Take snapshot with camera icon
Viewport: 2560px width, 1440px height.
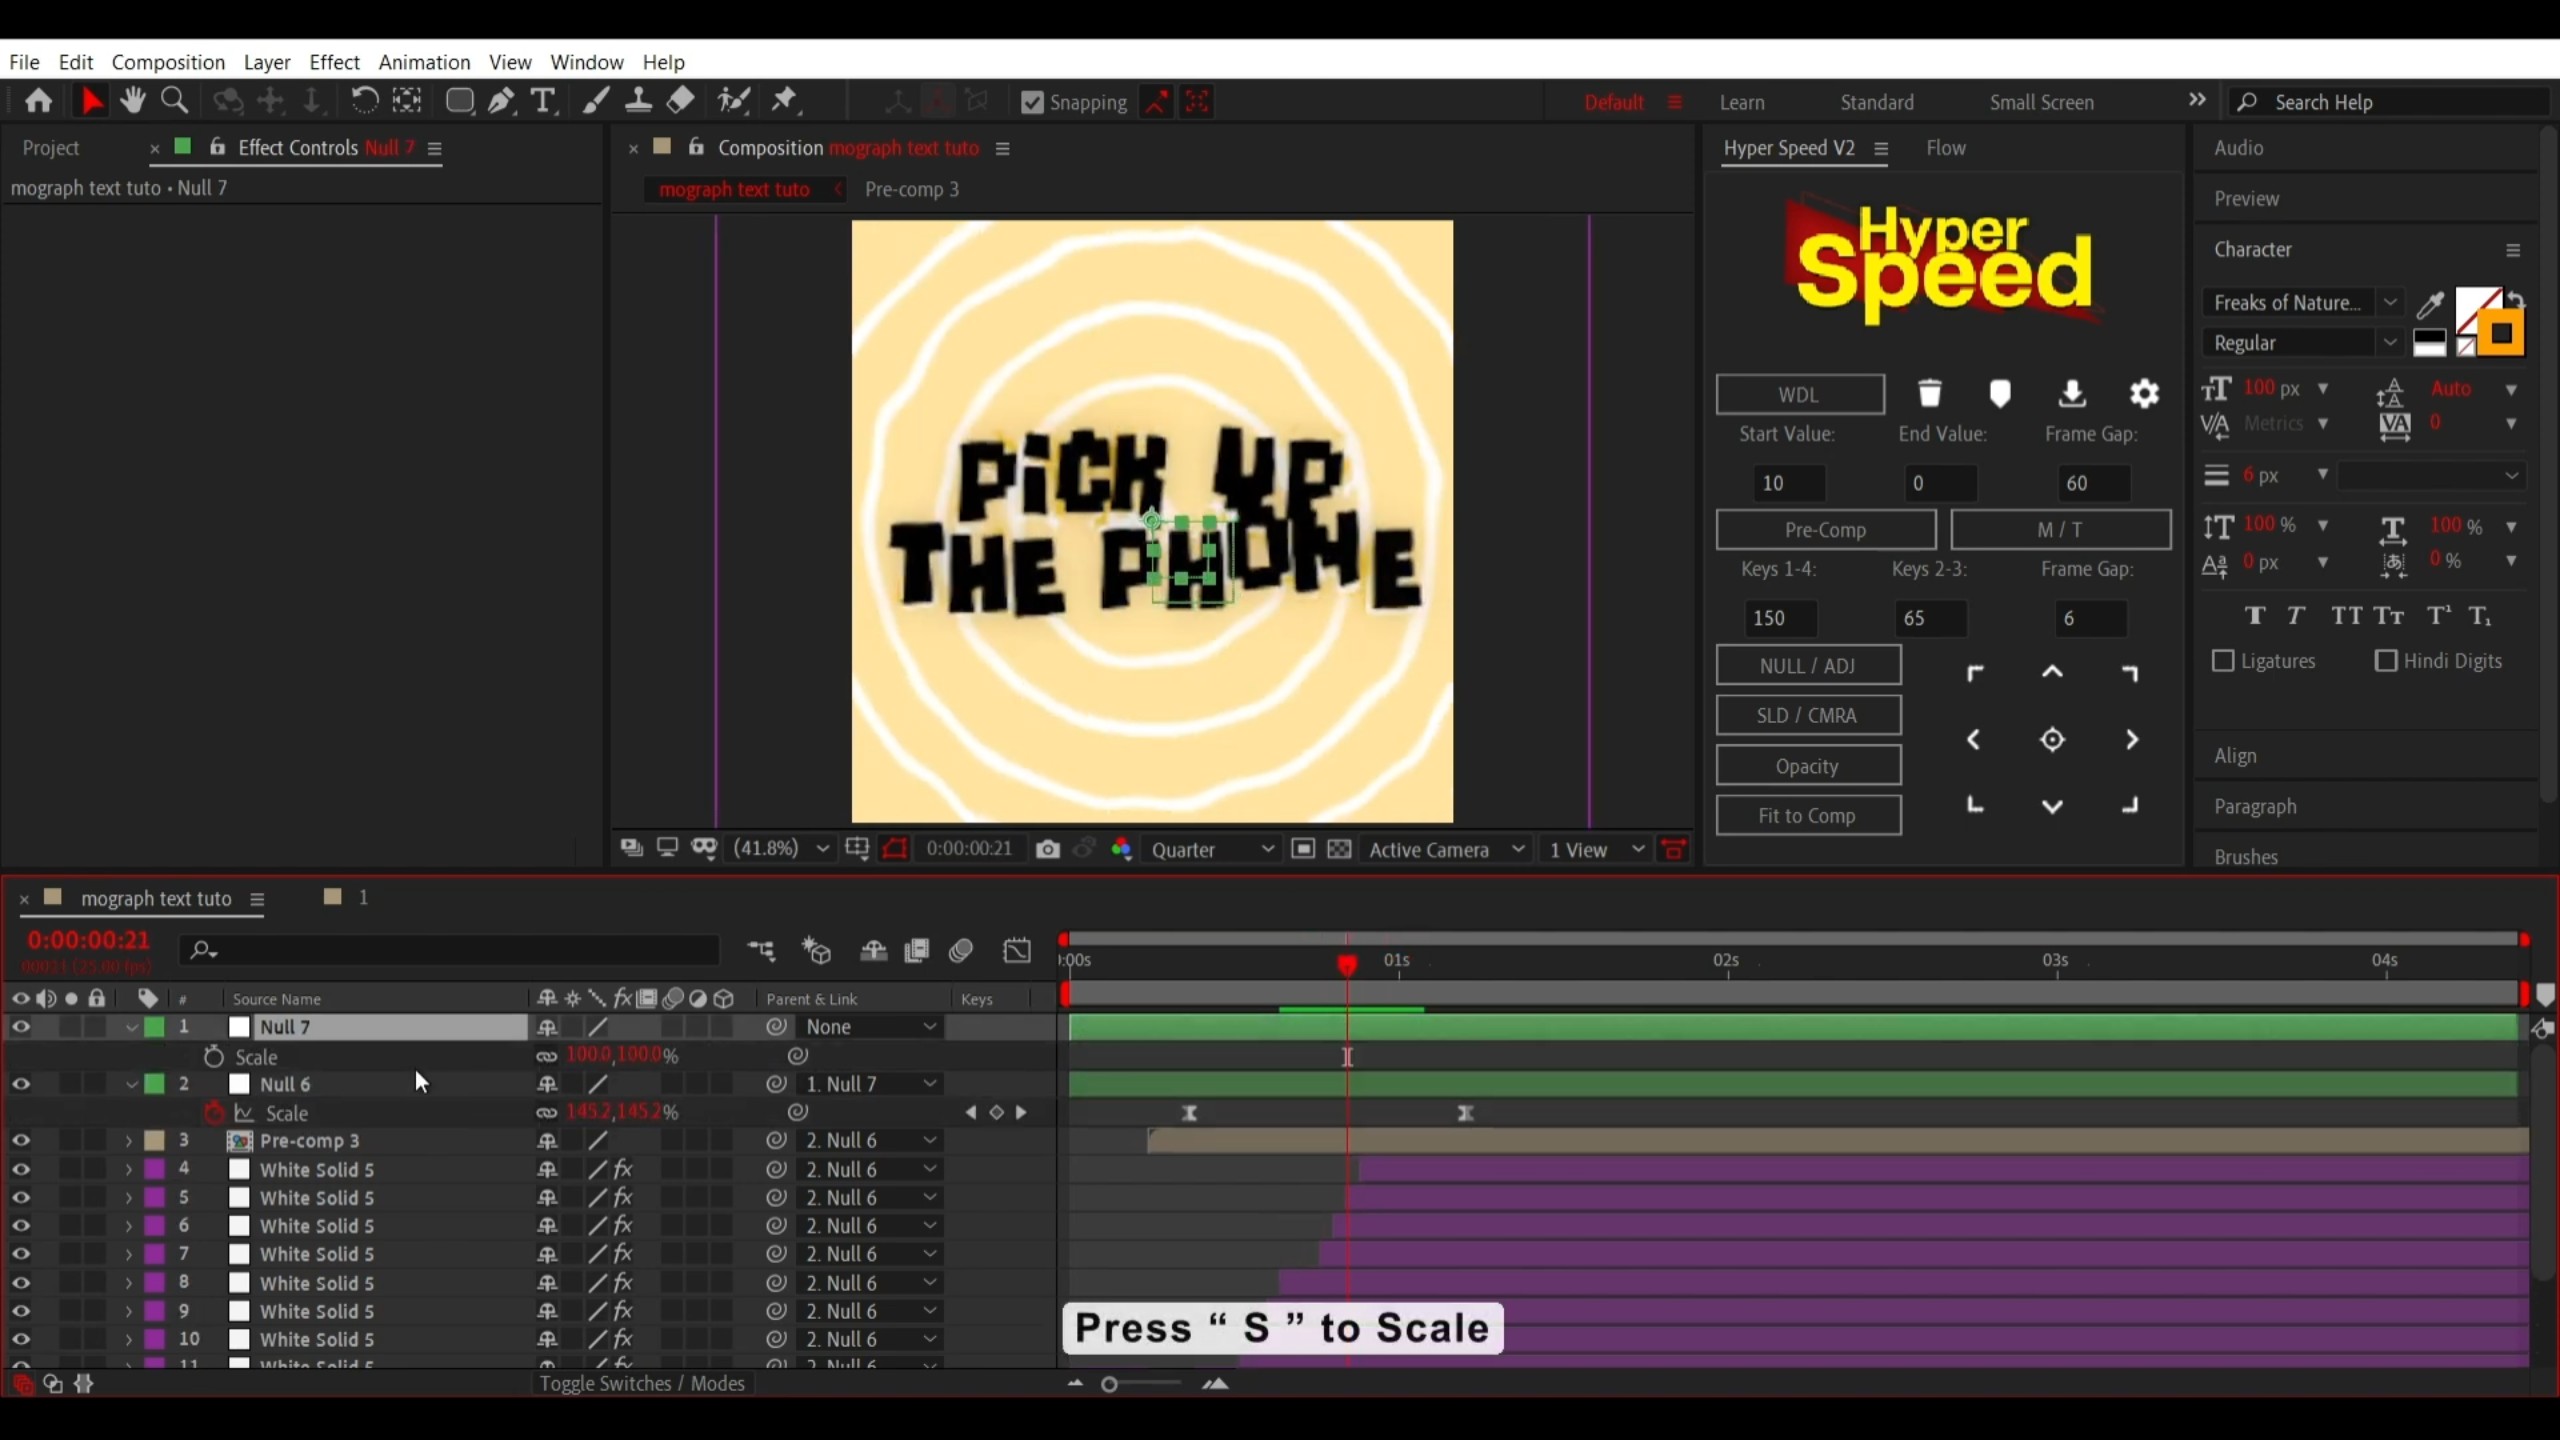(x=1047, y=849)
